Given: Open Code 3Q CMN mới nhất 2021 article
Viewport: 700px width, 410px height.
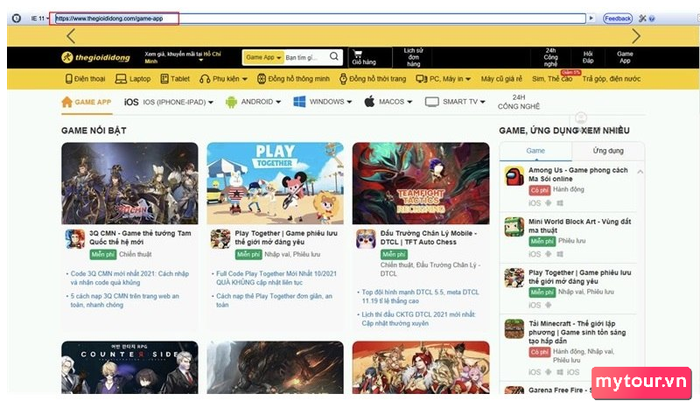Looking at the screenshot, I should pyautogui.click(x=129, y=278).
